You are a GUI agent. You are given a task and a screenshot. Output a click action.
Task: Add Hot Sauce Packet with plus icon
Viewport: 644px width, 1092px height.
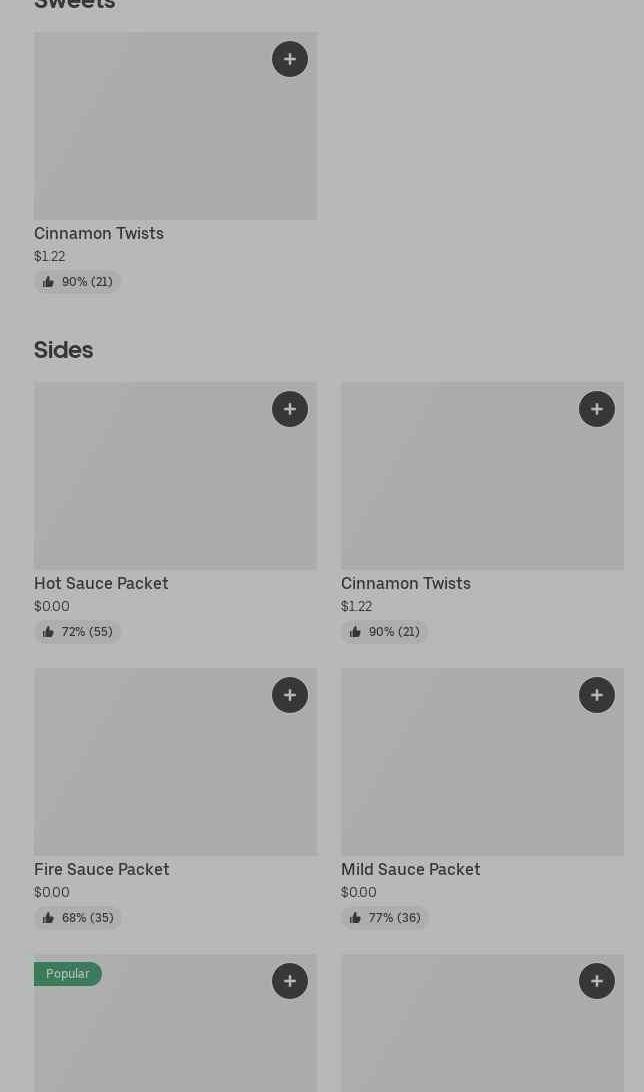coord(290,409)
